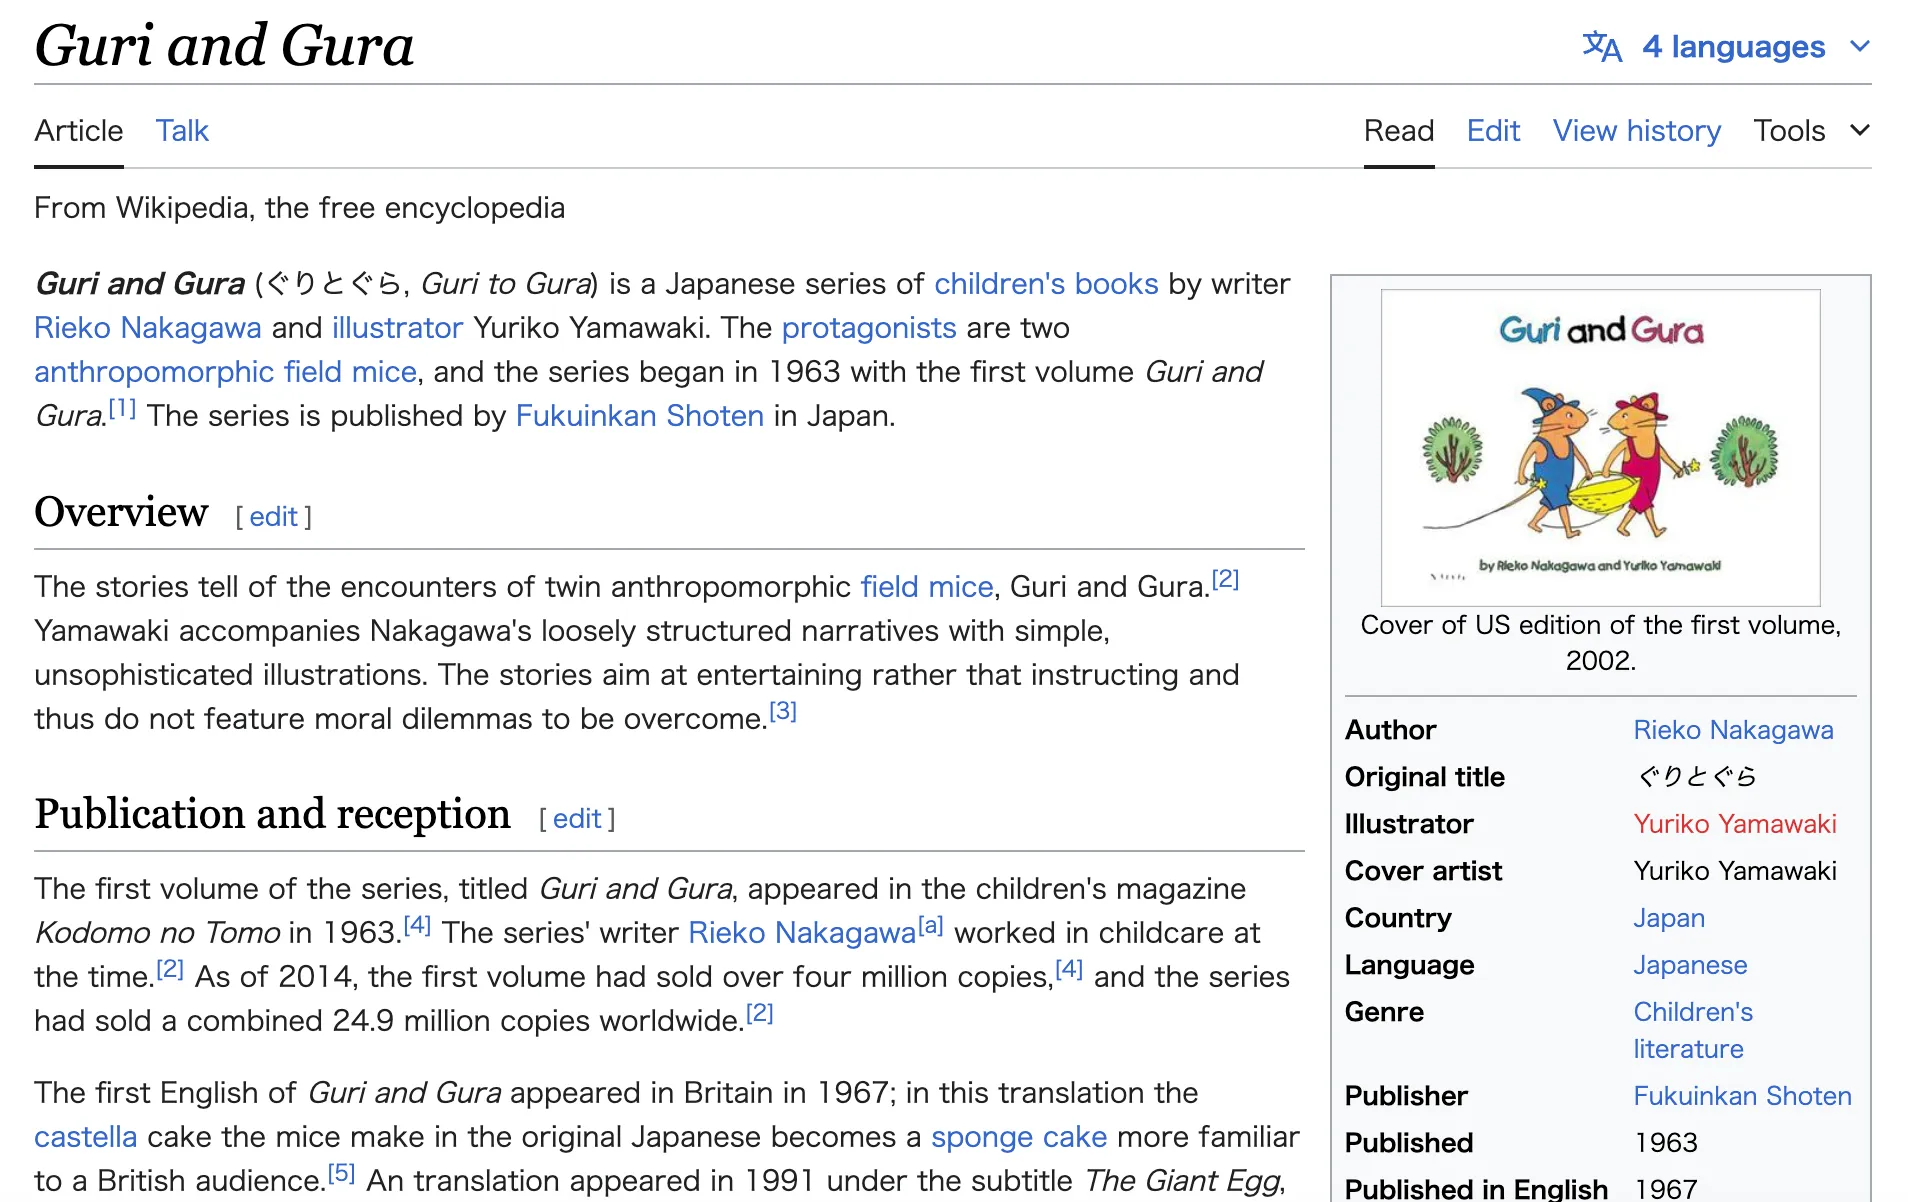Screen dimensions: 1908x1202
Task: Follow the Fukuinkan Shoten link in intro
Action: 639,416
